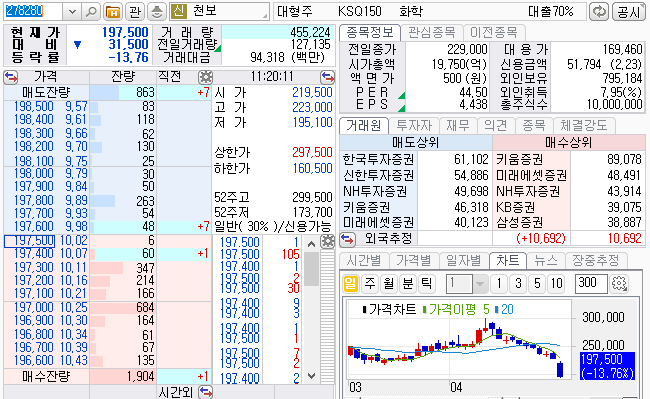650x399 pixels.
Task: Click the 매수상위 column header
Action: pyautogui.click(x=569, y=143)
